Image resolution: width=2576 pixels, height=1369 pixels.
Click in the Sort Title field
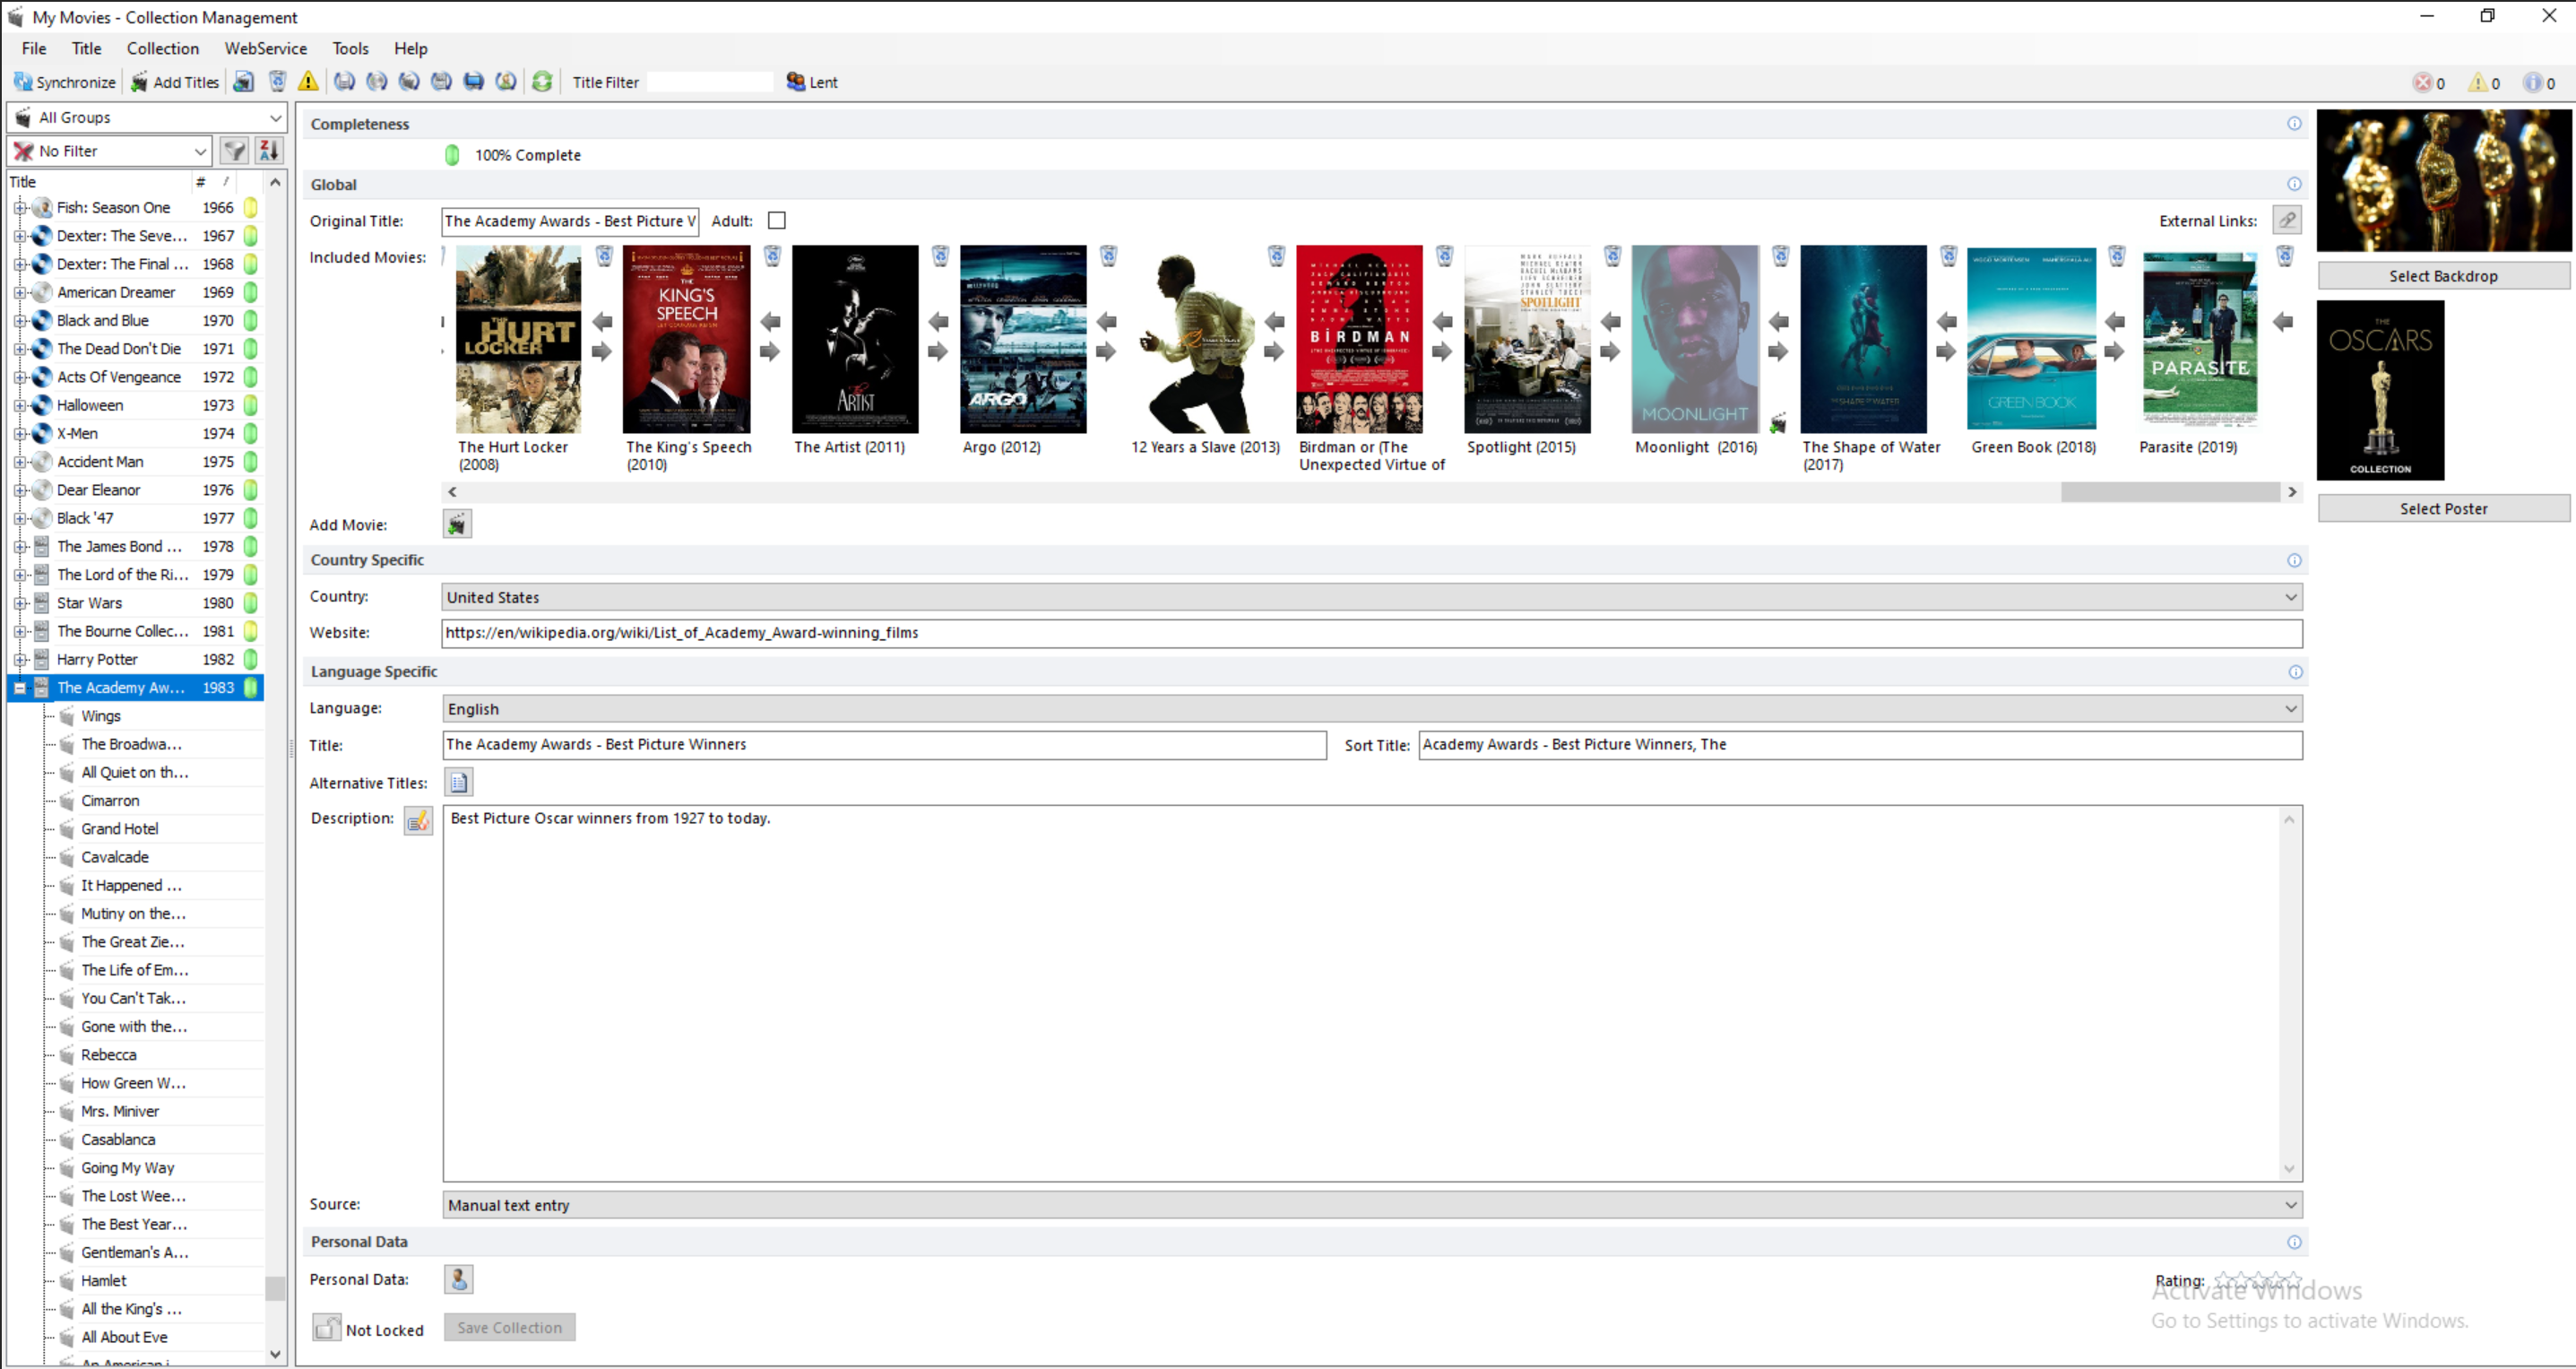pyautogui.click(x=1860, y=744)
